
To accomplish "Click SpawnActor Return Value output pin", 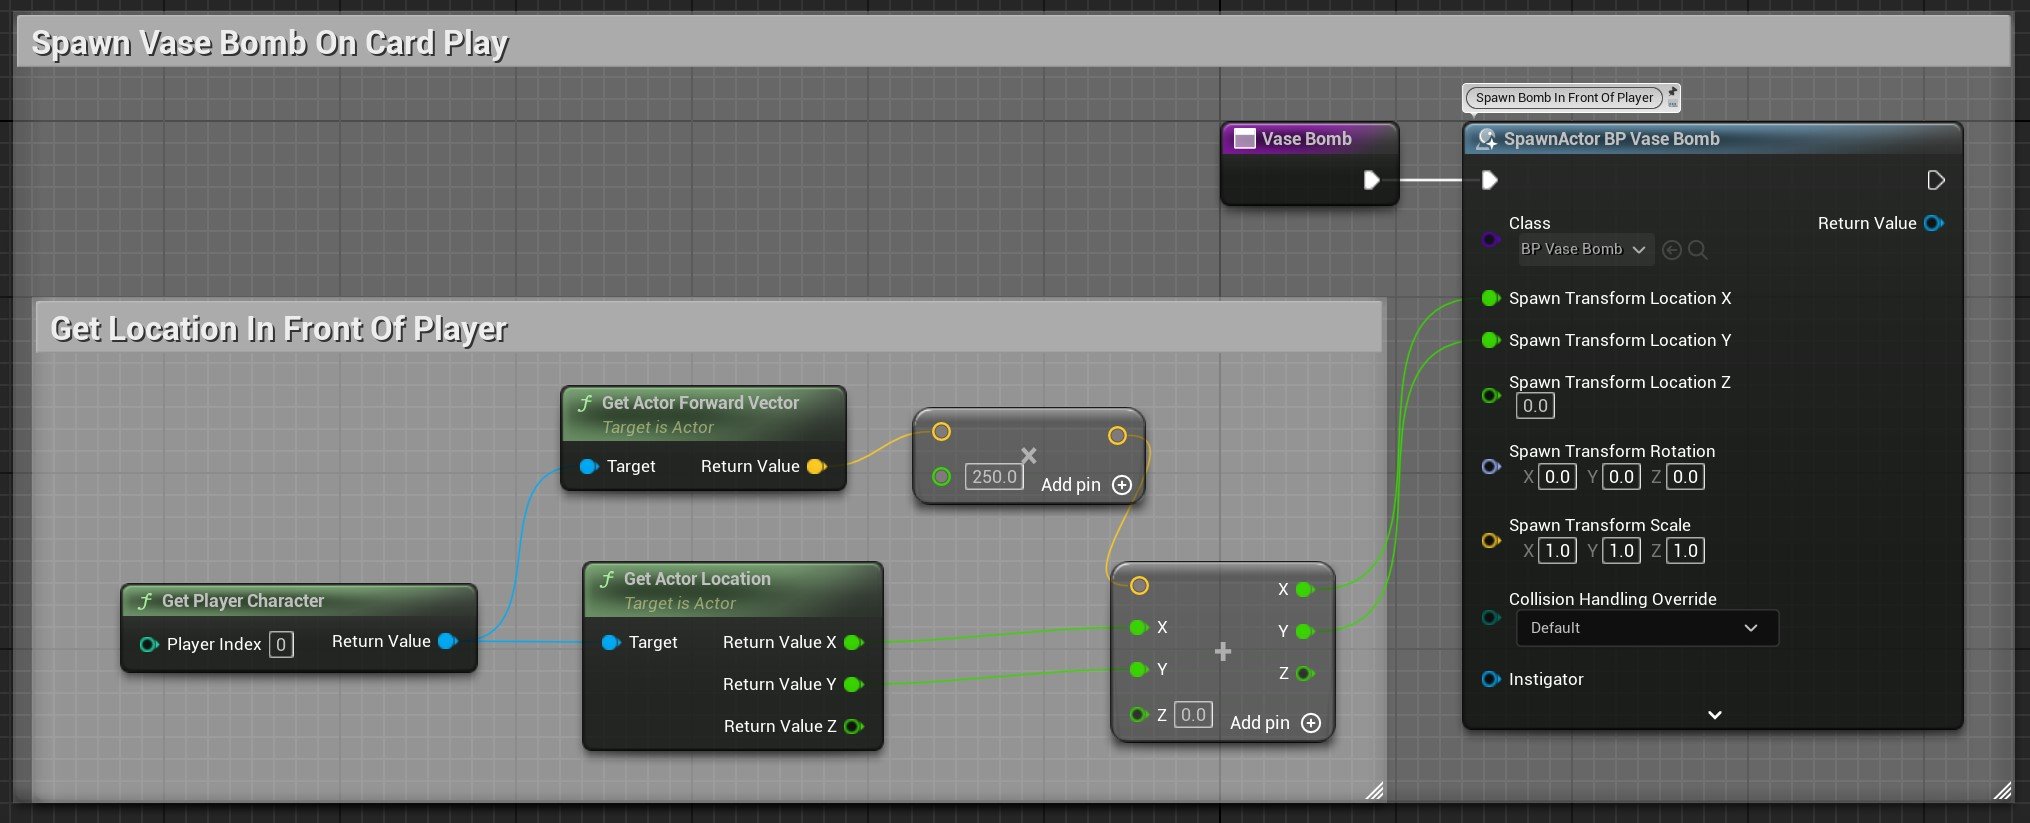I will (1934, 223).
